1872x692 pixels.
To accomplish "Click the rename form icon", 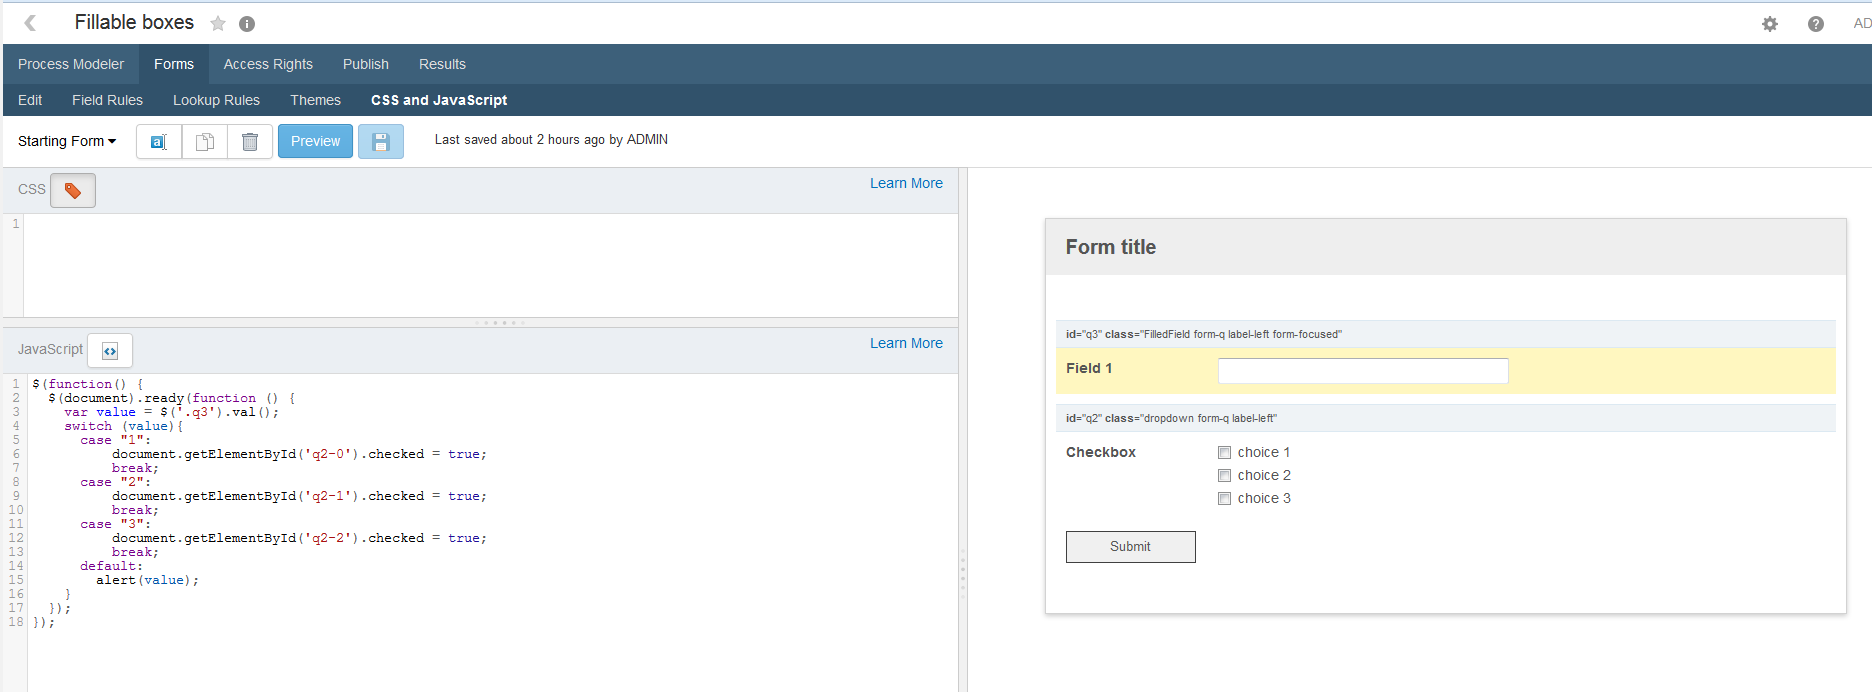I will point(158,142).
